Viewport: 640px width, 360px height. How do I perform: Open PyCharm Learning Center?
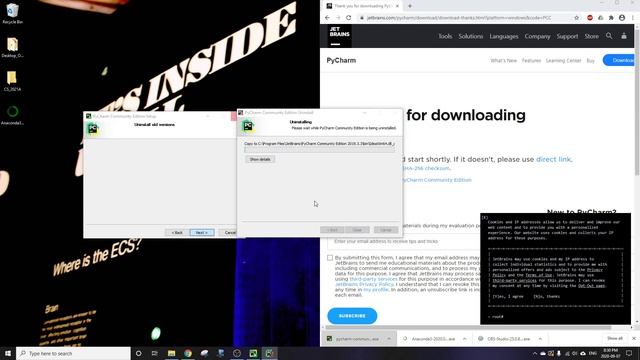[563, 60]
